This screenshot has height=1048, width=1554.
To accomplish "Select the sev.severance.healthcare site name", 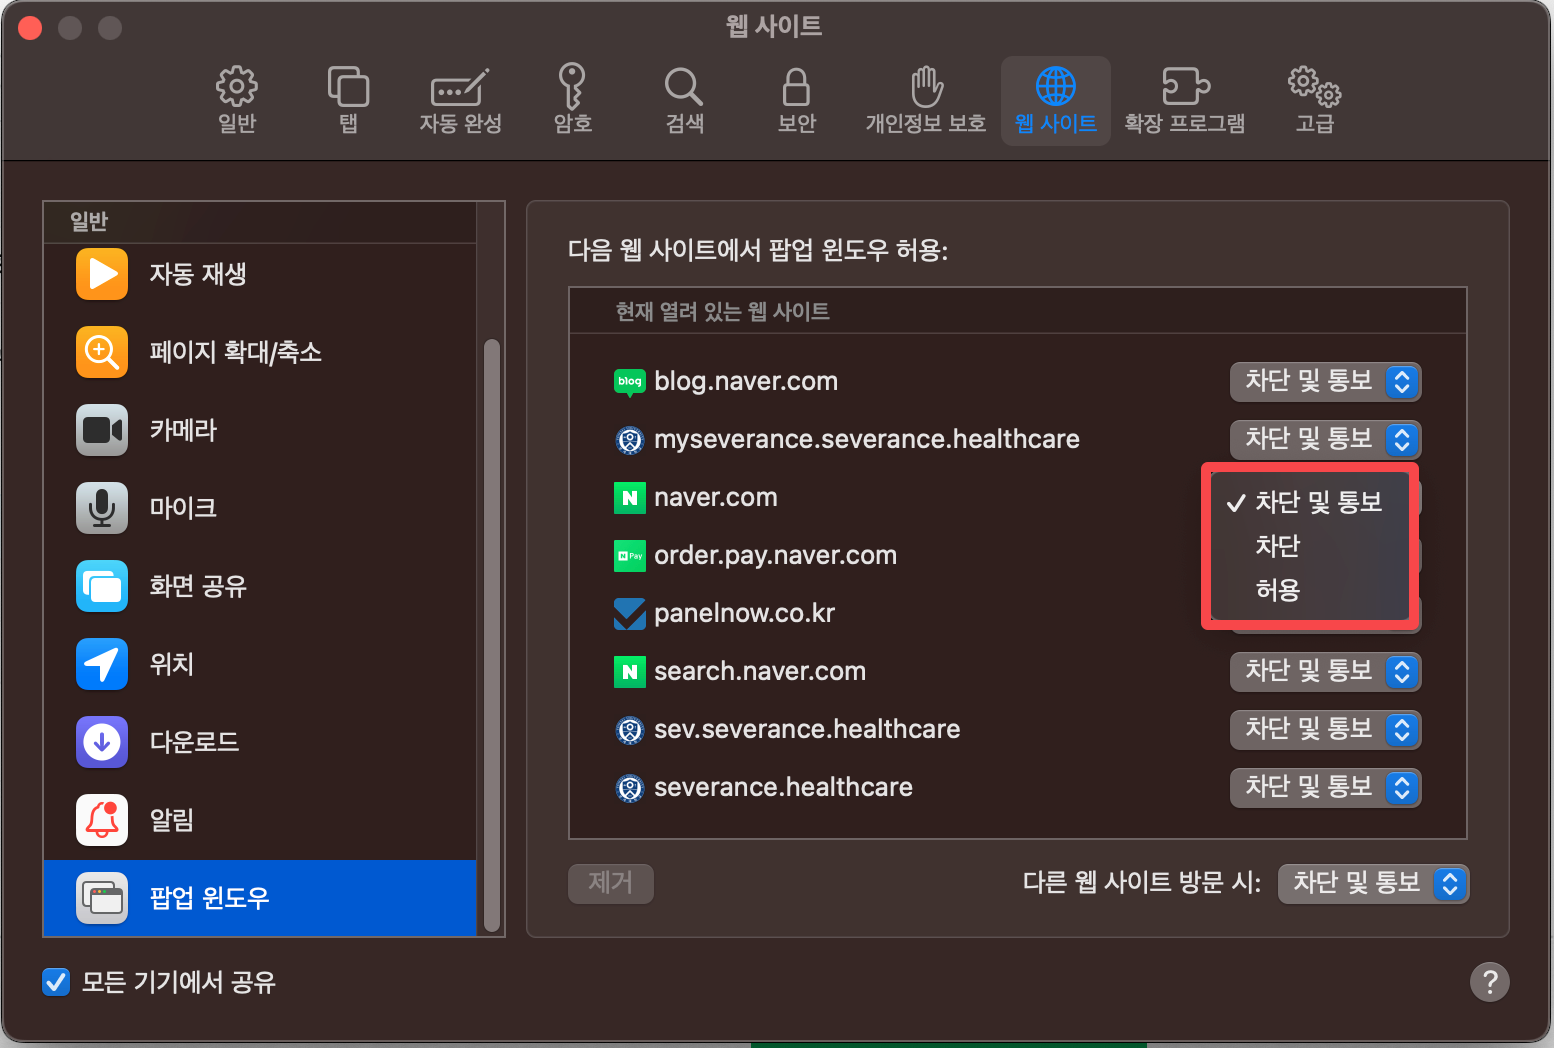I will (x=807, y=729).
